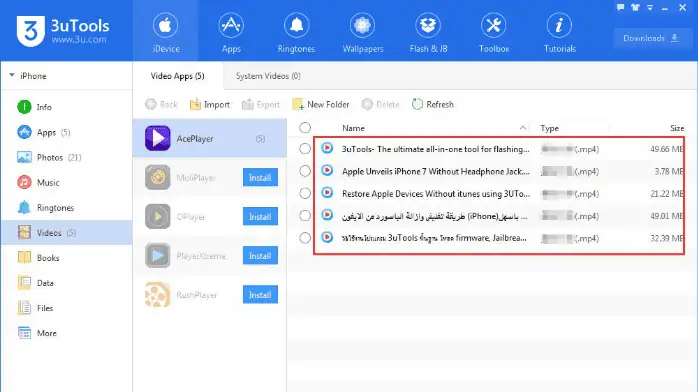Click the play icon for the Arabic video
This screenshot has width=698, height=392.
point(327,215)
